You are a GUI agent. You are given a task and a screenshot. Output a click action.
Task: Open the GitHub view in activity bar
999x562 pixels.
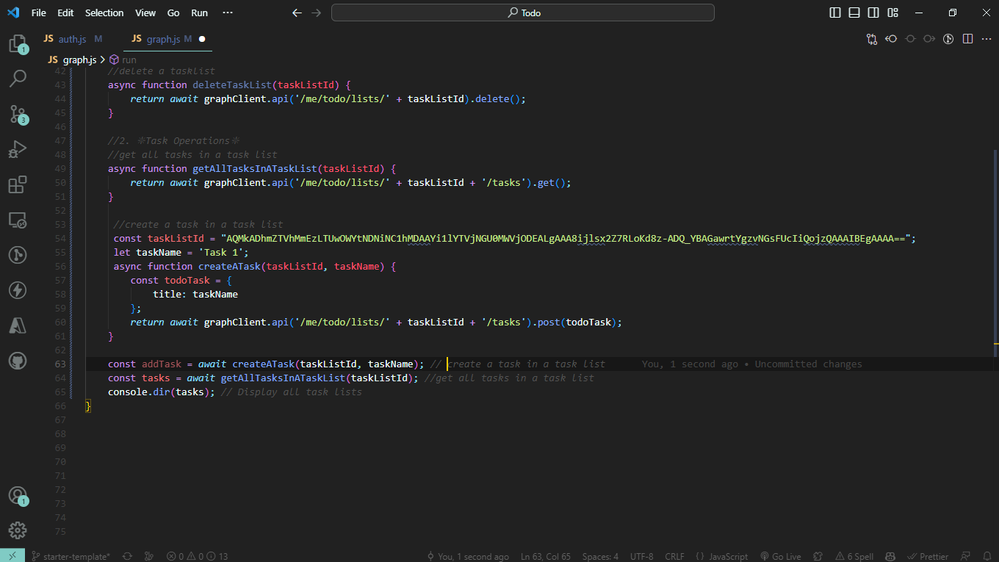pos(18,361)
